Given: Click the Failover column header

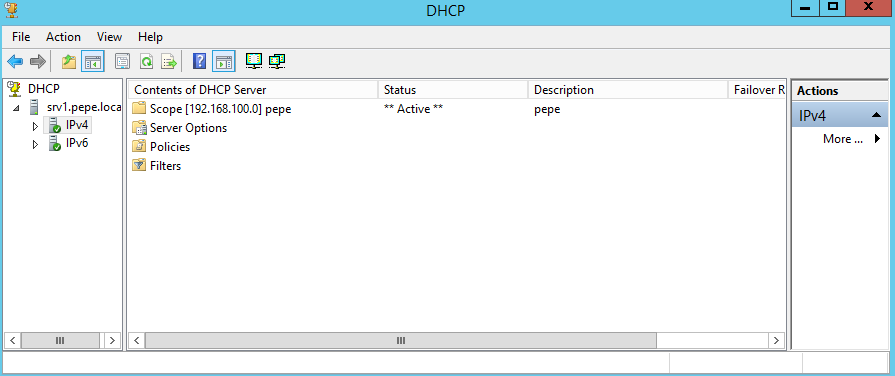Looking at the screenshot, I should 757,90.
